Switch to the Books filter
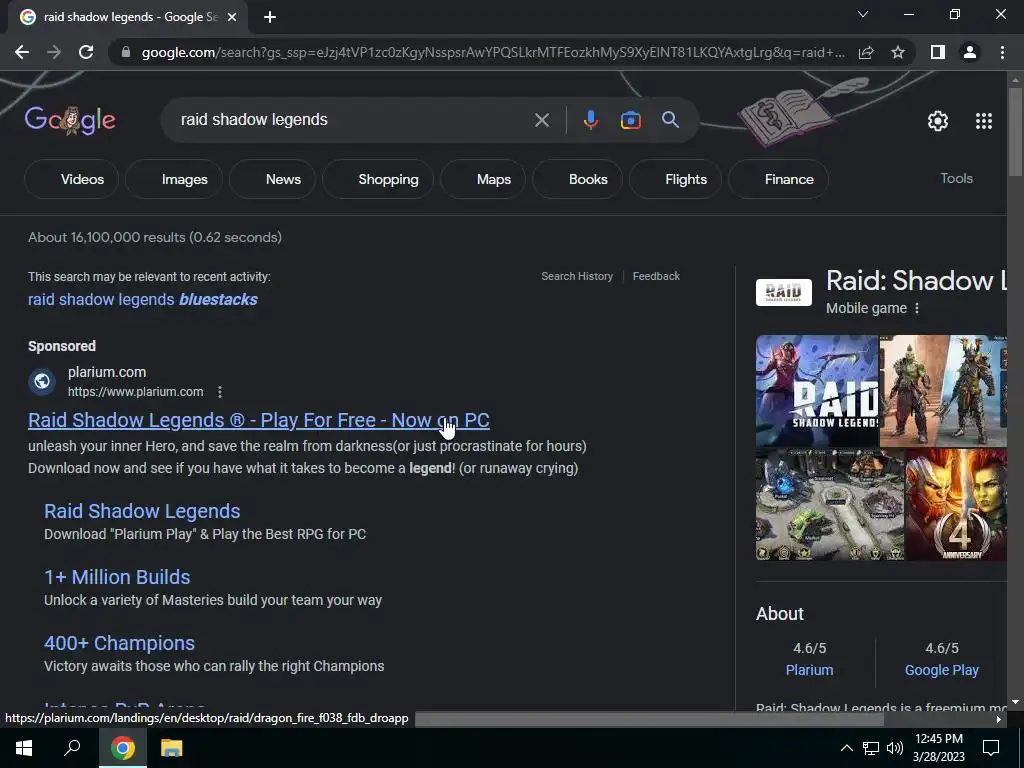Screen dimensions: 1024x768 point(577,179)
